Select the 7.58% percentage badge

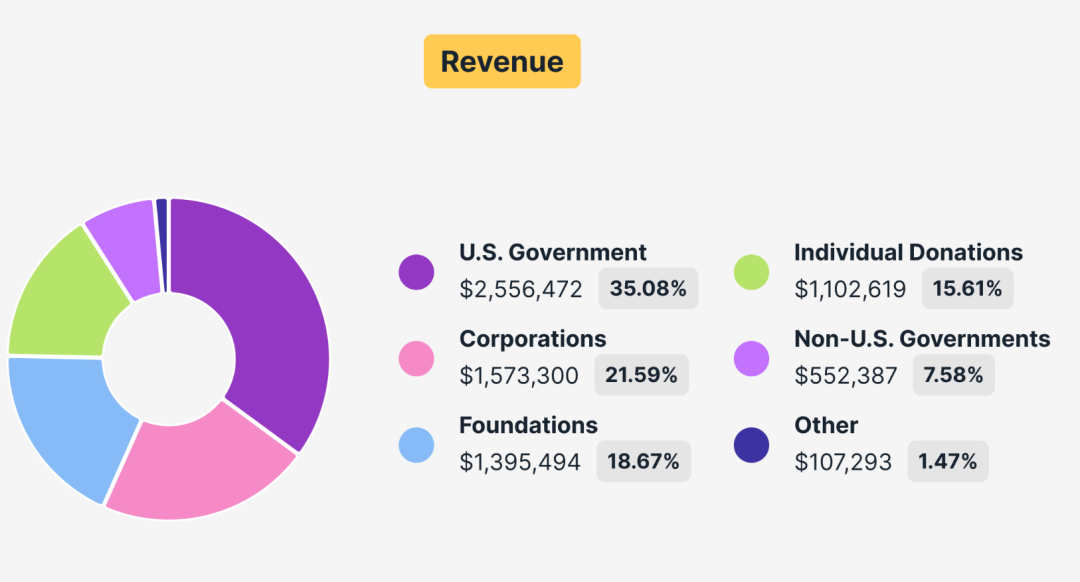[x=953, y=375]
